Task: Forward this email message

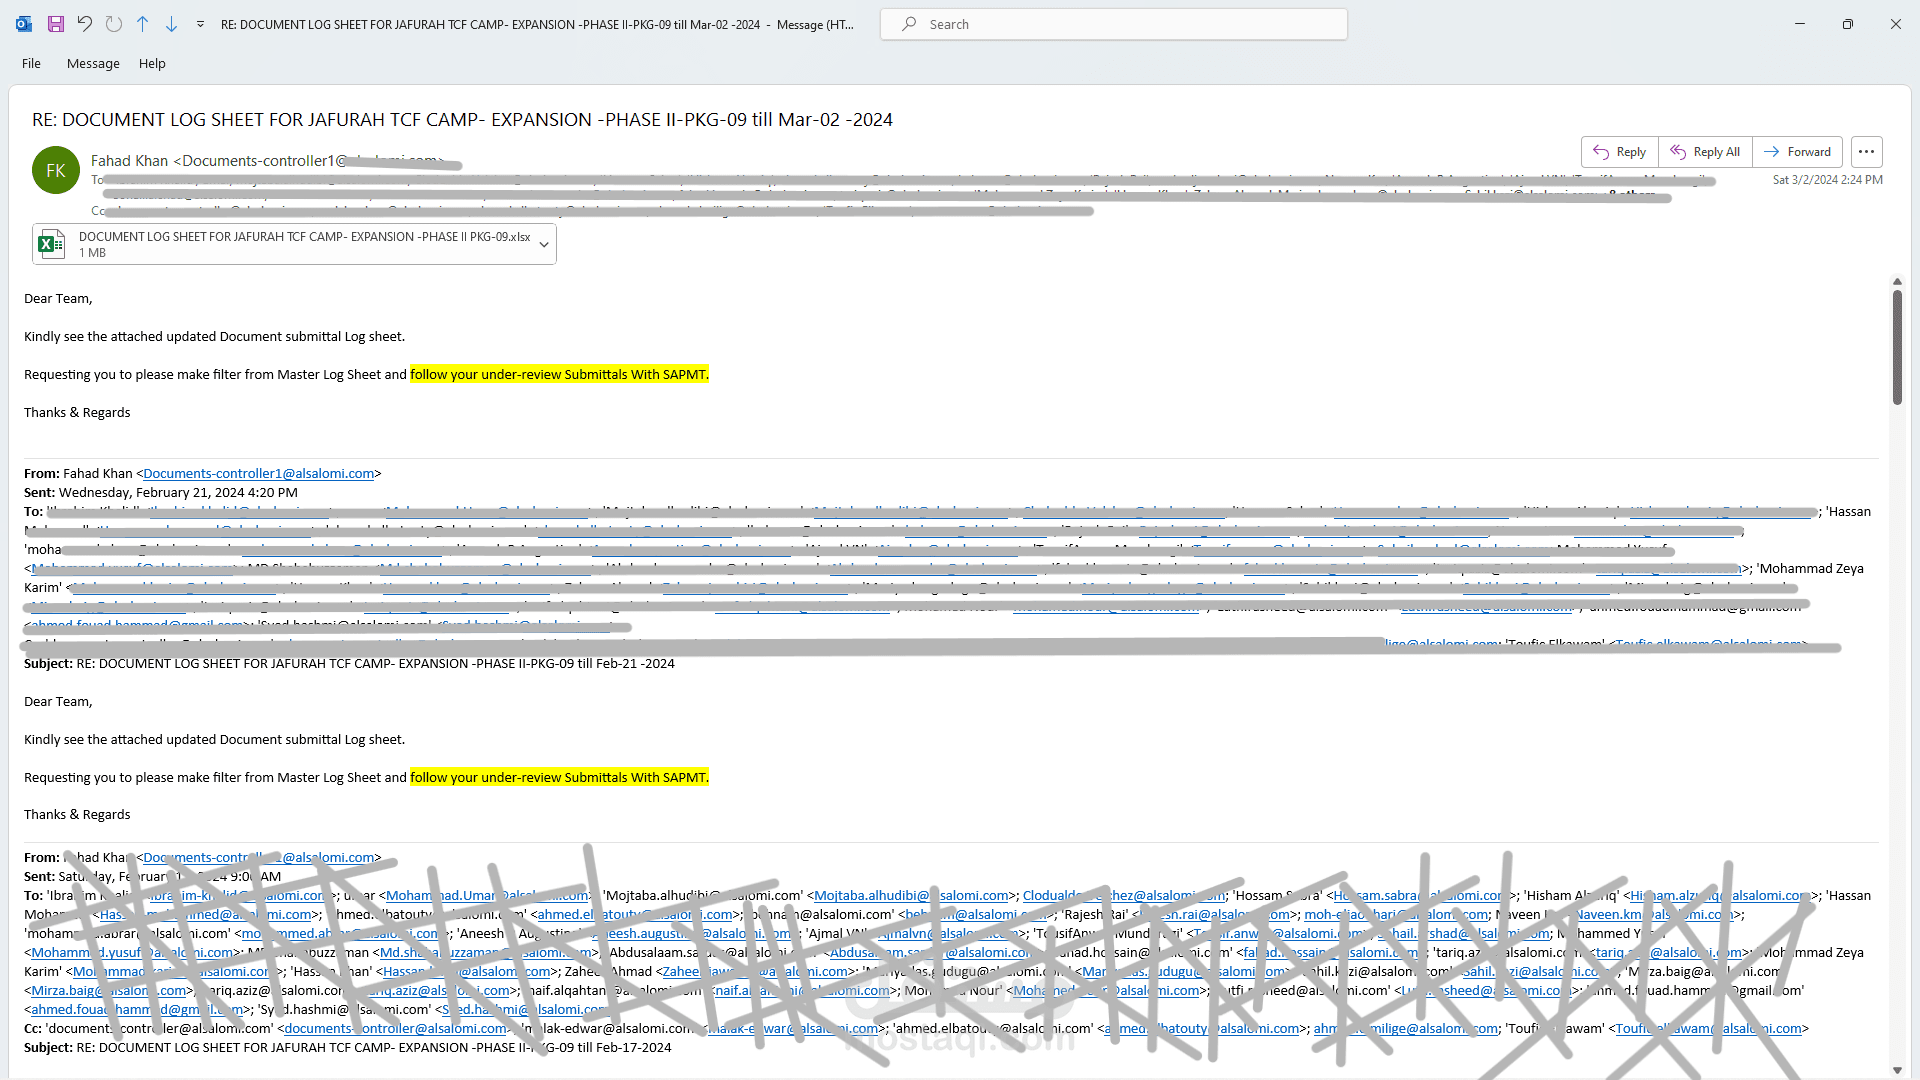Action: tap(1798, 152)
